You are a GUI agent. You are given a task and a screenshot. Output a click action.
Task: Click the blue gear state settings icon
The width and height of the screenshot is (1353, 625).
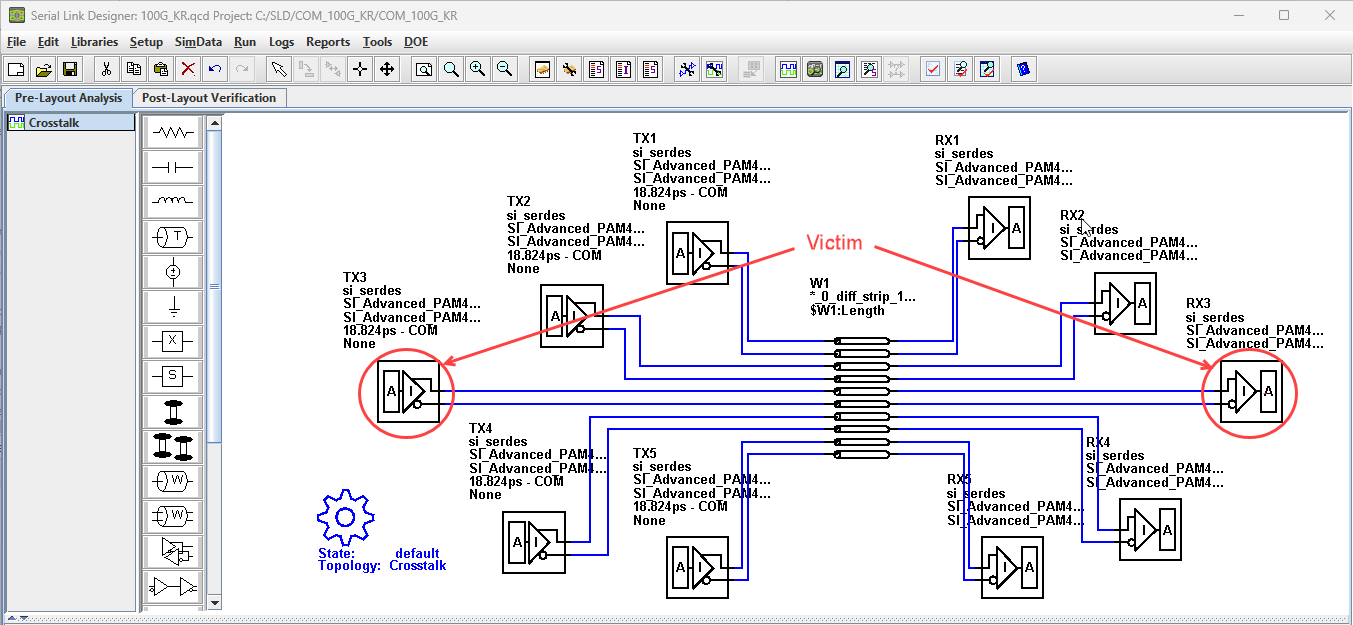pyautogui.click(x=345, y=517)
